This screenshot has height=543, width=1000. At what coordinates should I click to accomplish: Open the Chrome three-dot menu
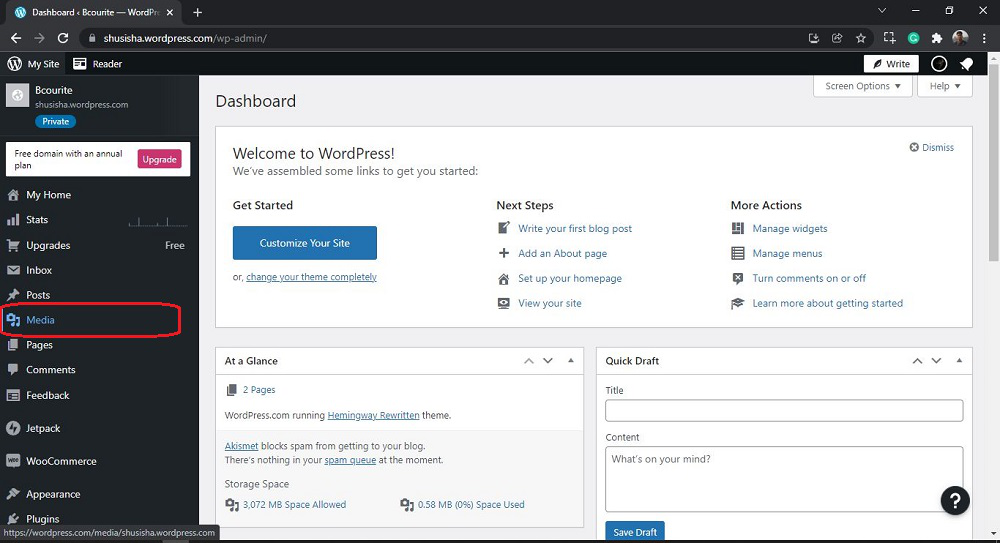(x=985, y=38)
